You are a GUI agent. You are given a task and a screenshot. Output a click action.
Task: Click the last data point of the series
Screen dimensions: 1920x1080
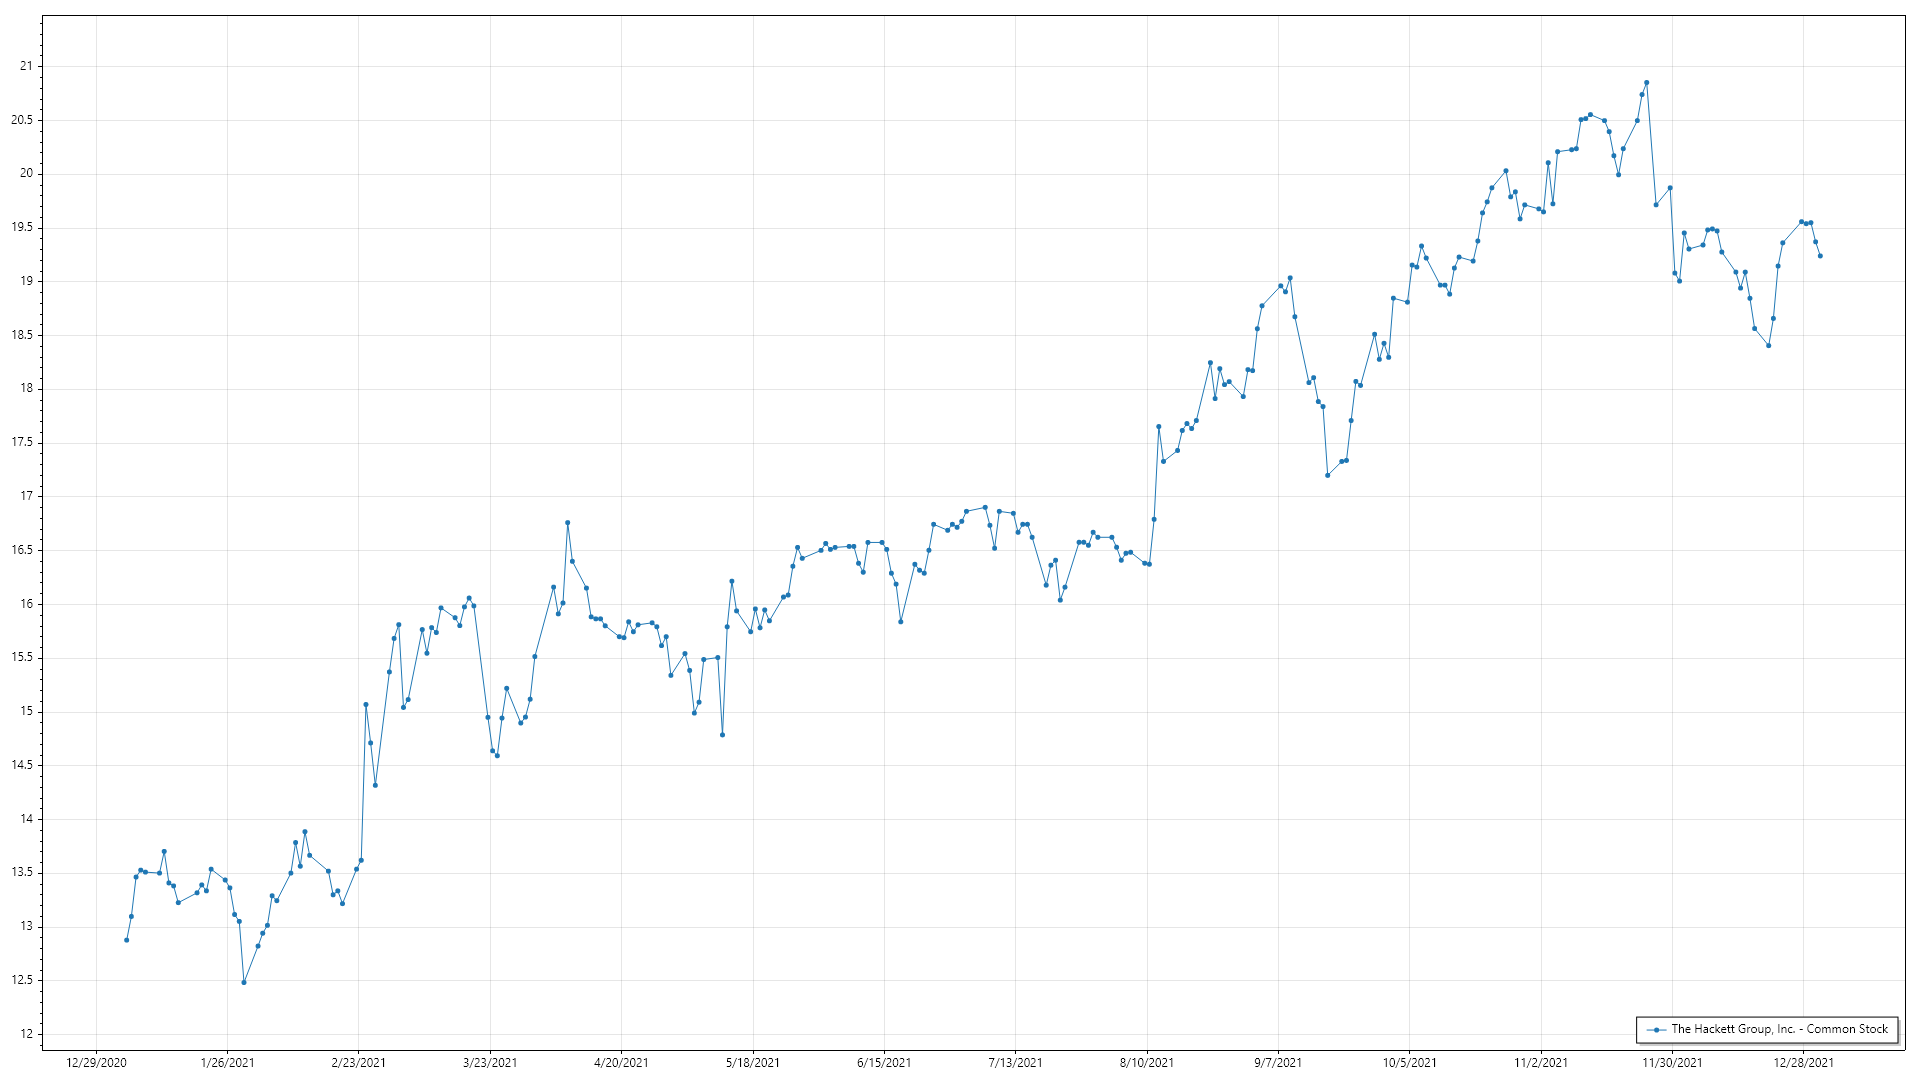(1820, 256)
